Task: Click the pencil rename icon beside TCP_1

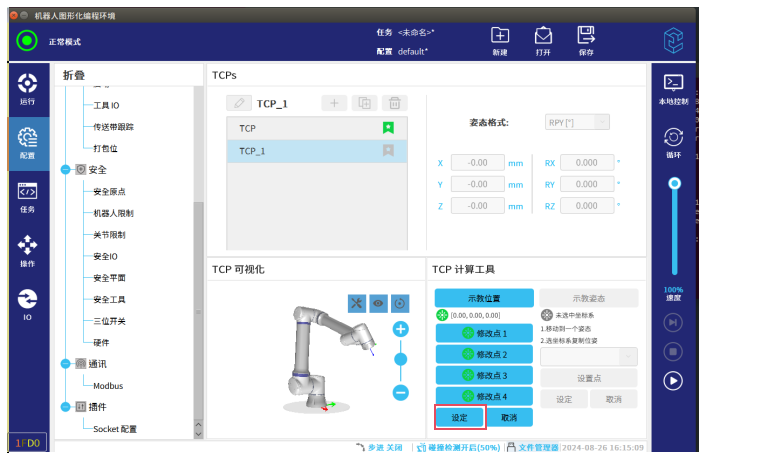Action: pyautogui.click(x=239, y=103)
